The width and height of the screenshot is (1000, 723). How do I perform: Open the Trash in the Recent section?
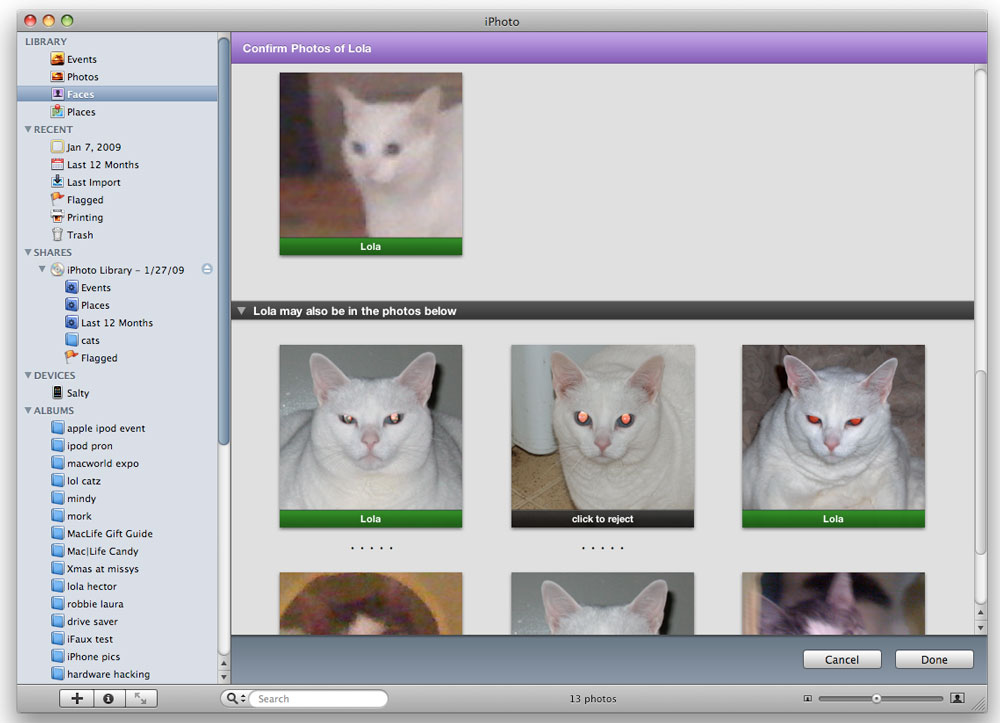tap(79, 235)
